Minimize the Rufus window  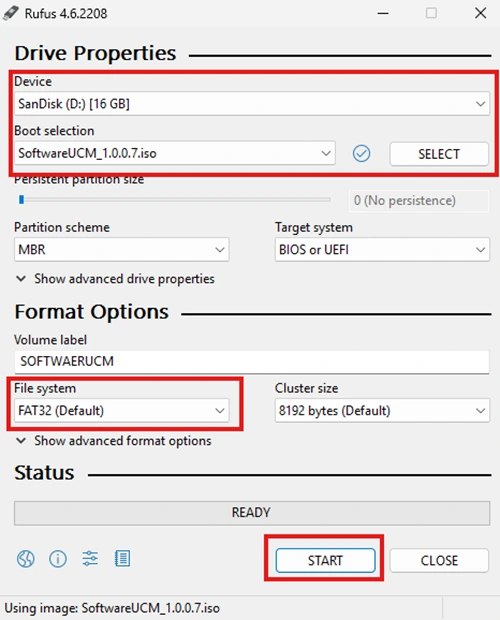[x=383, y=13]
